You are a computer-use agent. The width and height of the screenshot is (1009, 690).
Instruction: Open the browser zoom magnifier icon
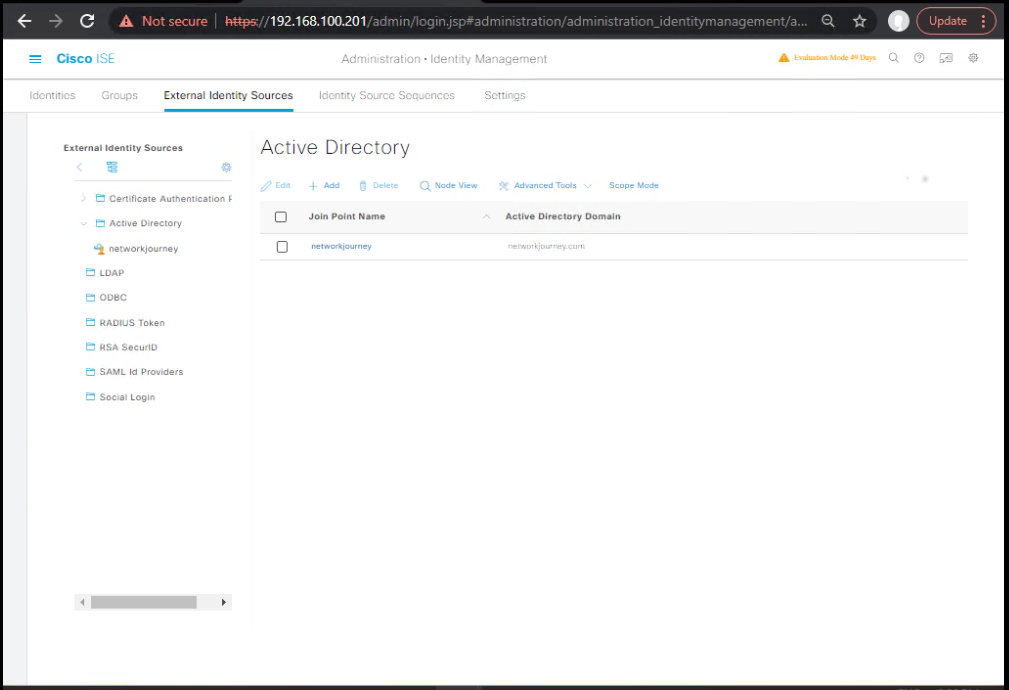[828, 21]
